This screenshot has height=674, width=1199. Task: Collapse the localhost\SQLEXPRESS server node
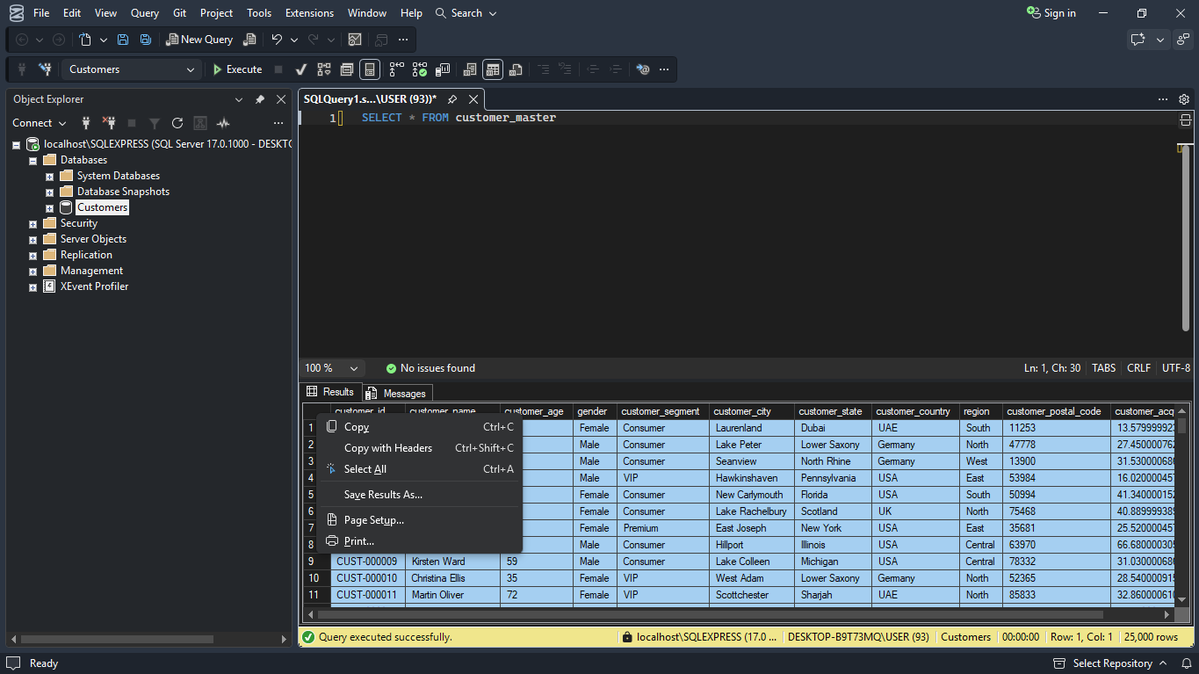(x=16, y=145)
